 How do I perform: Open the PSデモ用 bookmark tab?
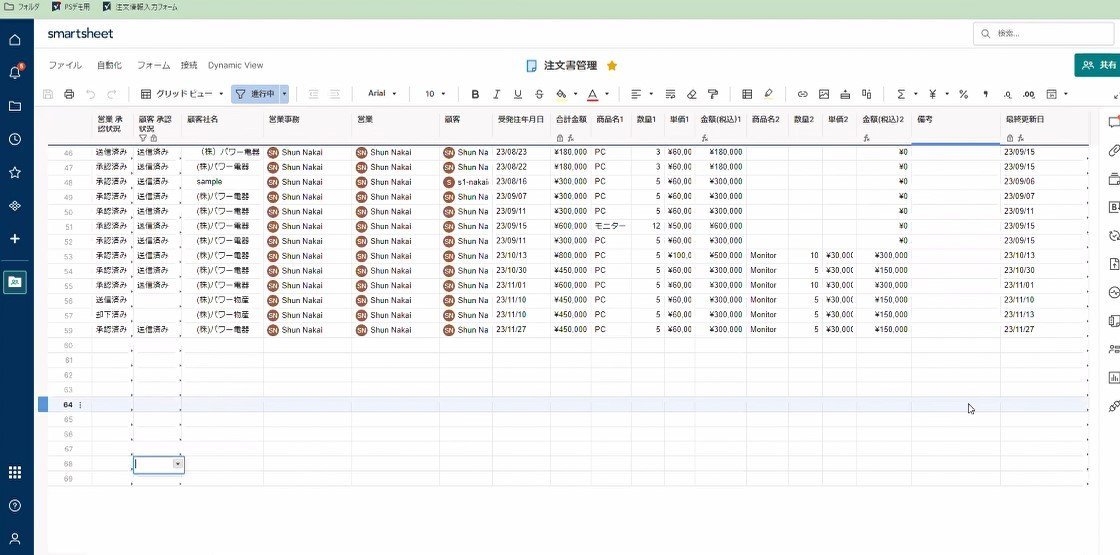tap(72, 7)
